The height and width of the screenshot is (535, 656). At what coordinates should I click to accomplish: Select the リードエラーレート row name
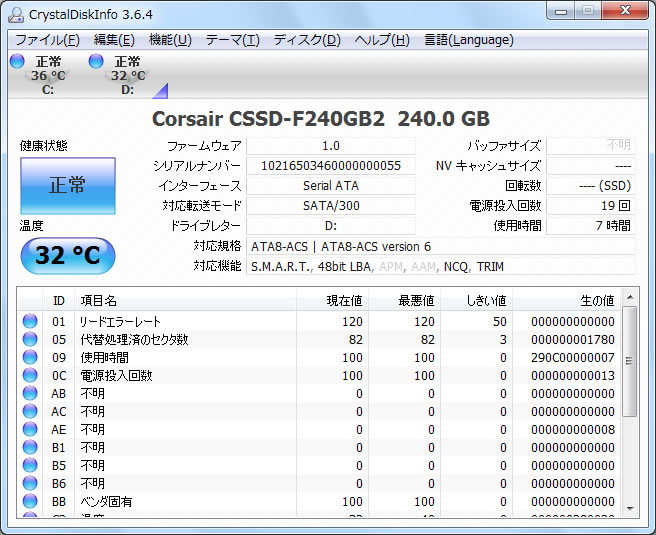(120, 321)
